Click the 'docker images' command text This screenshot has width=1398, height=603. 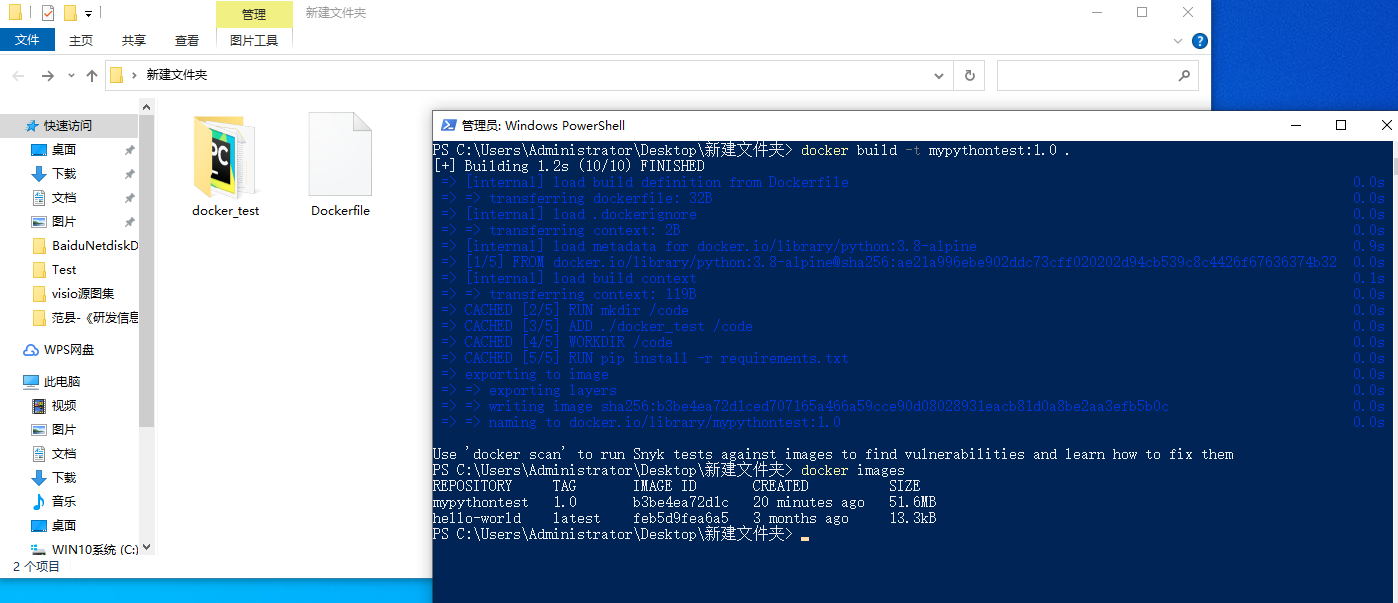click(853, 470)
